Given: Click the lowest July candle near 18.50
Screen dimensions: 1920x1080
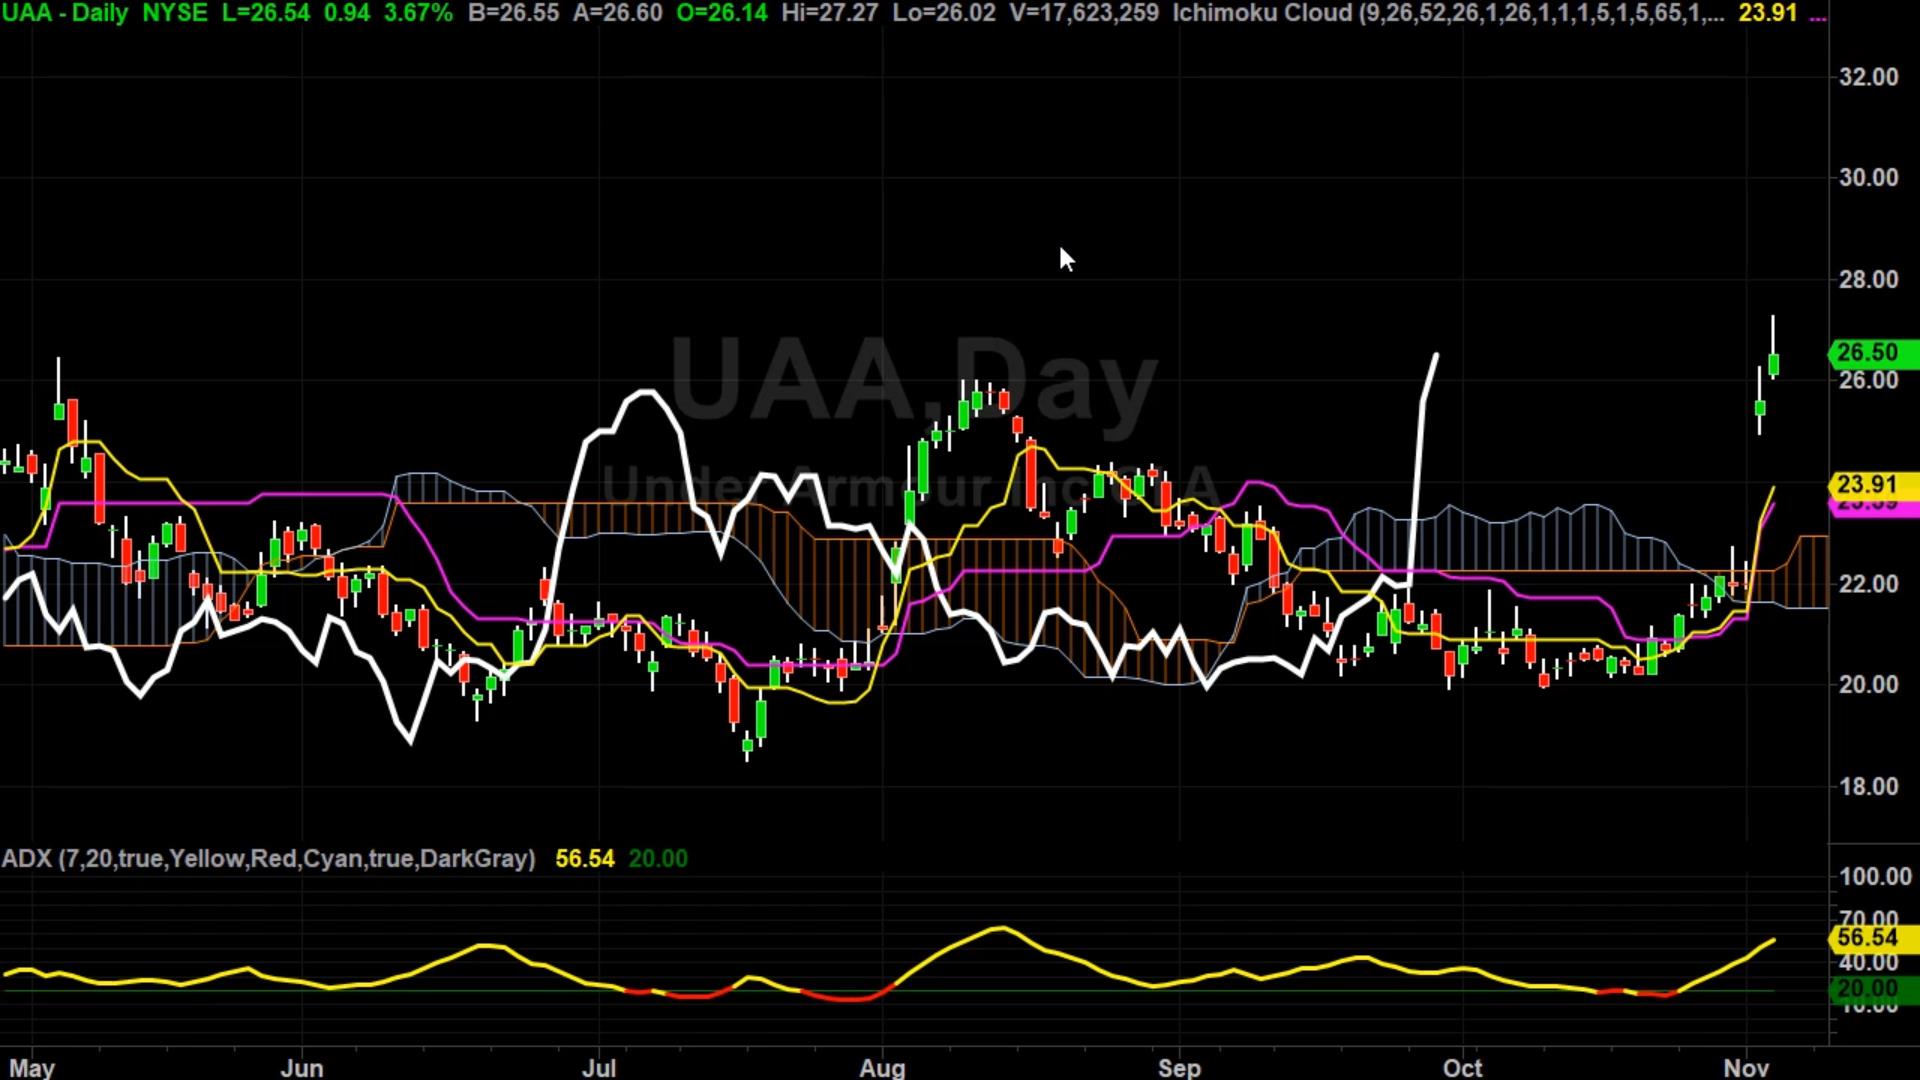Looking at the screenshot, I should pos(747,744).
